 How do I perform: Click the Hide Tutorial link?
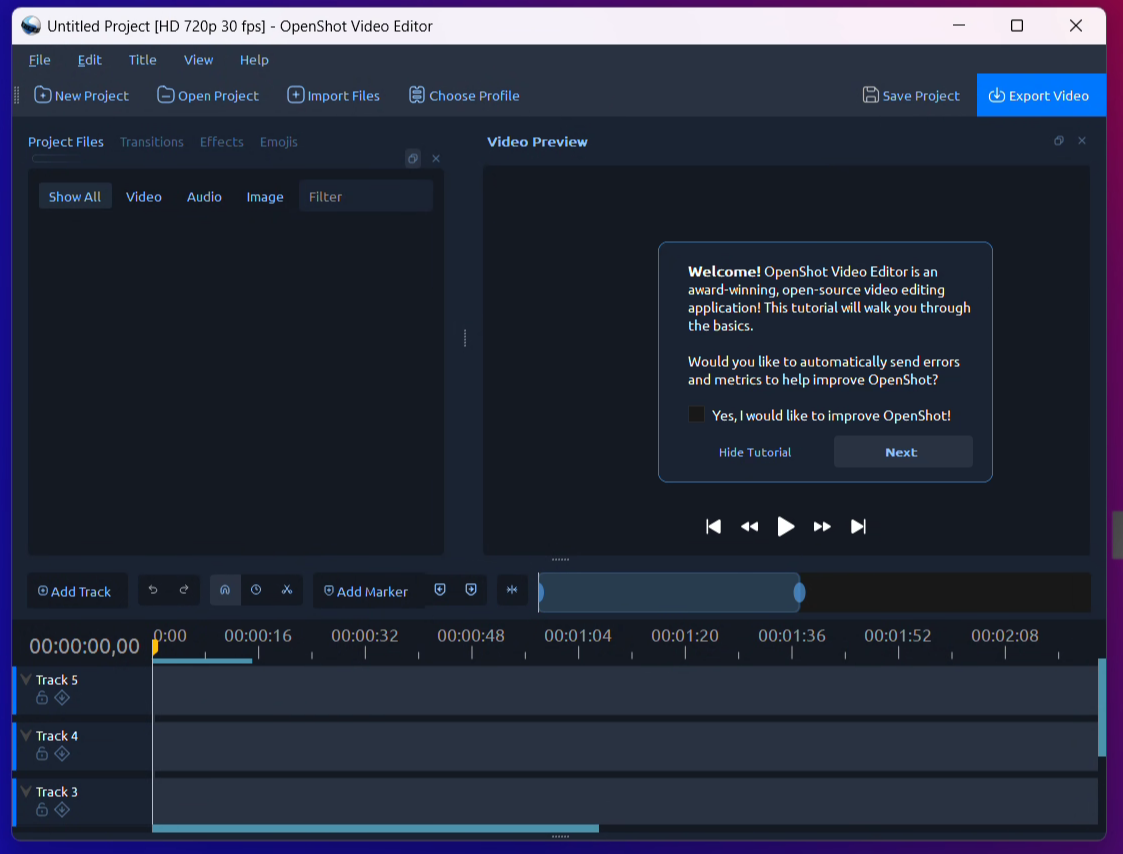point(755,452)
